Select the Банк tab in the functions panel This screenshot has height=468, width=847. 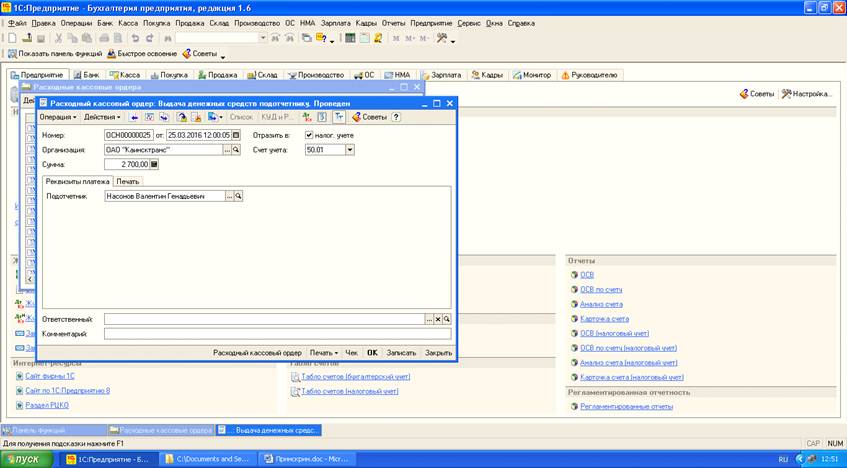[87, 74]
